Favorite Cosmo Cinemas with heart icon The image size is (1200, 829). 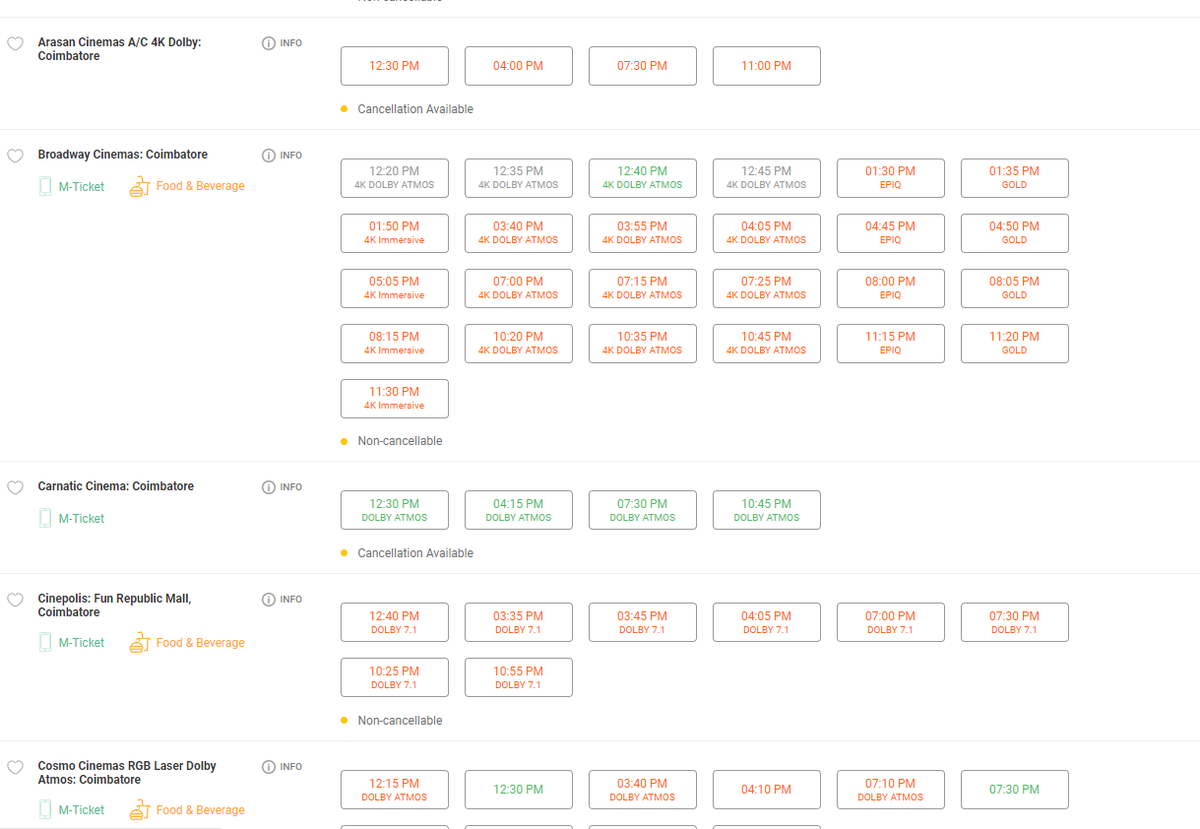pos(15,767)
